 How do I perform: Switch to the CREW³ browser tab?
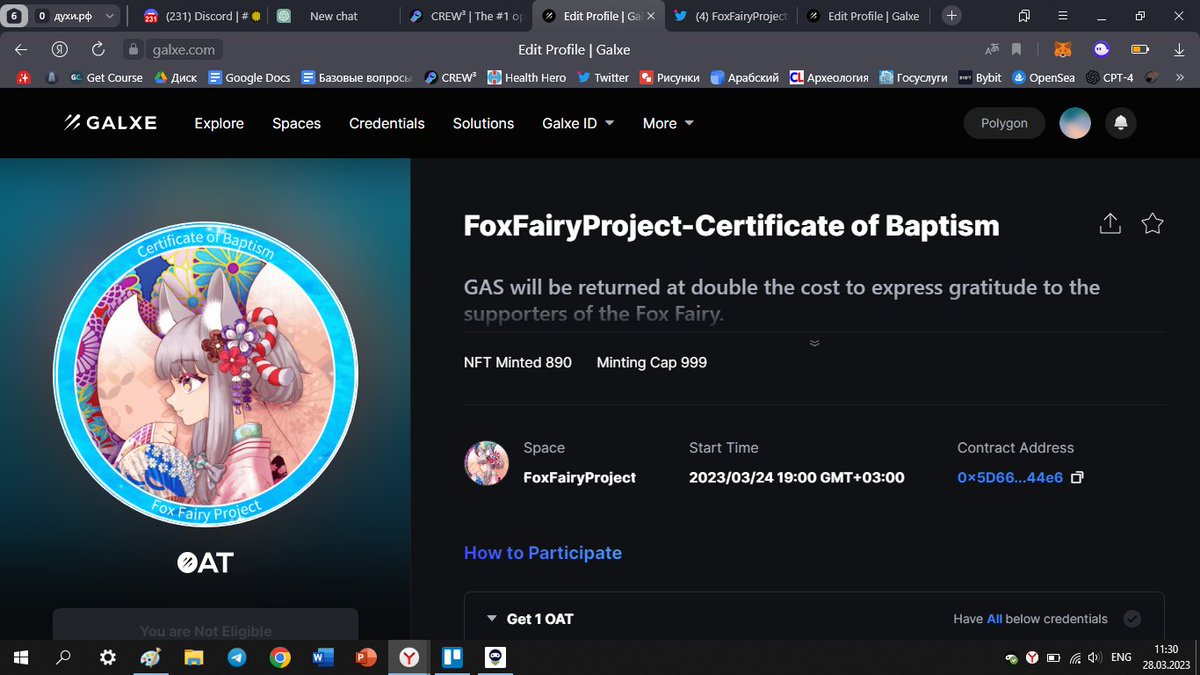click(x=466, y=16)
